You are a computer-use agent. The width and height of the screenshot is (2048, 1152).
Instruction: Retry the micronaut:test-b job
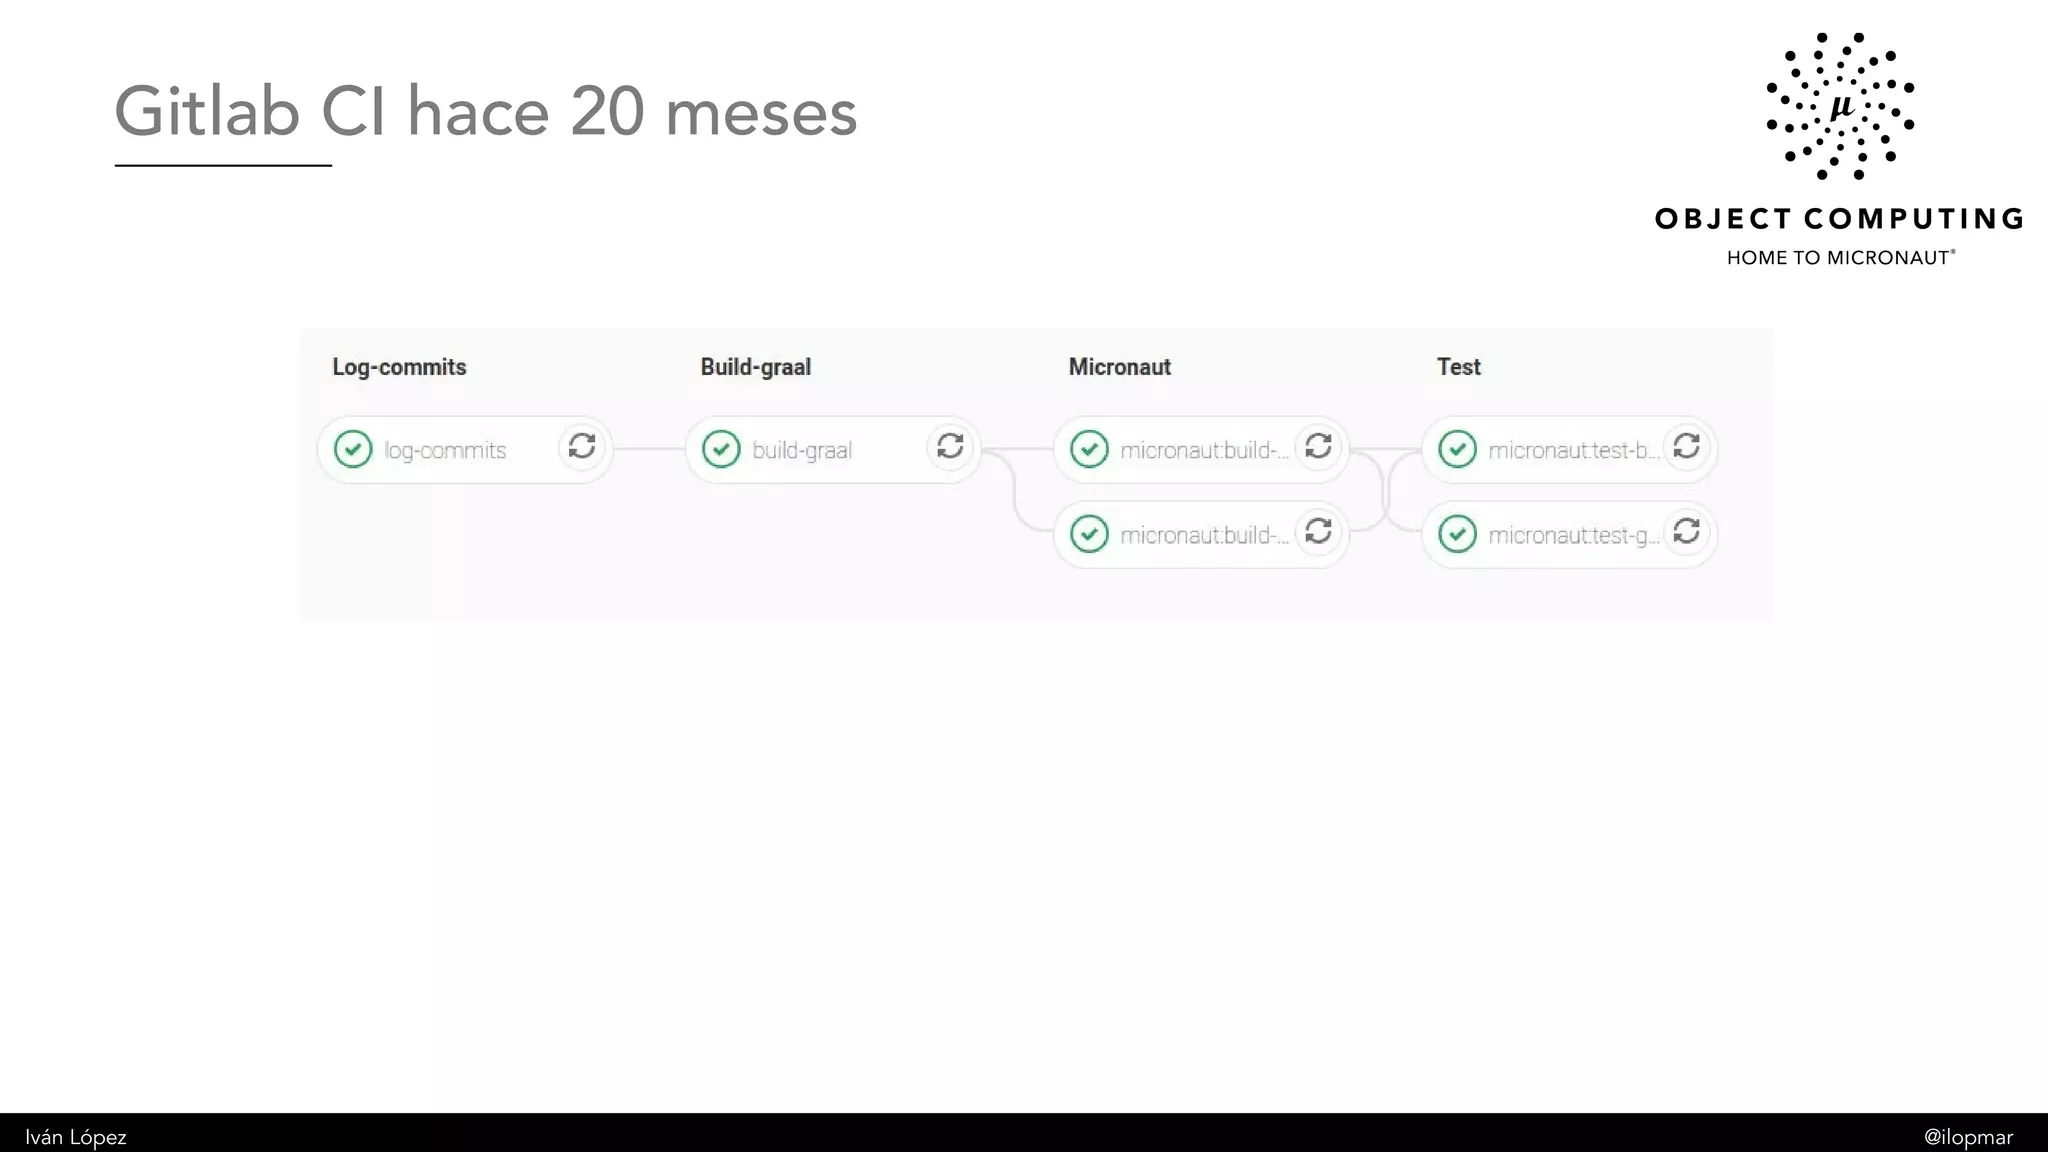coord(1686,446)
